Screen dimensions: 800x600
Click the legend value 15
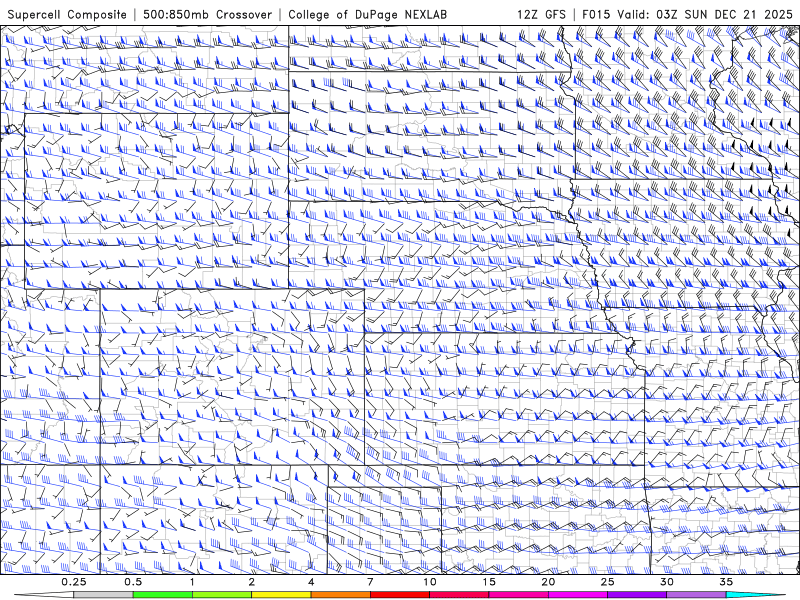coord(489,582)
